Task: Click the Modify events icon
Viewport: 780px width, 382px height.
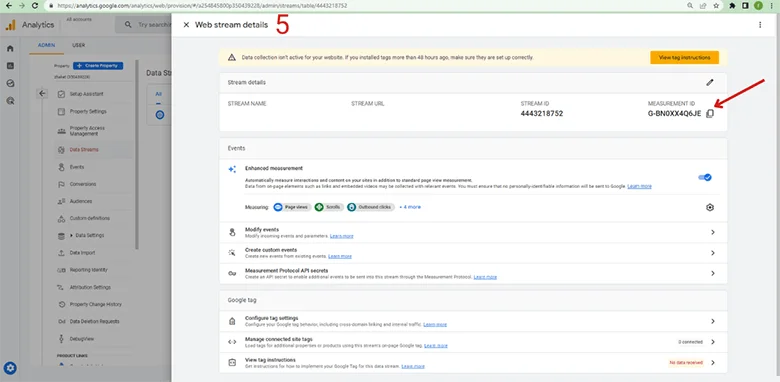Action: (x=232, y=232)
